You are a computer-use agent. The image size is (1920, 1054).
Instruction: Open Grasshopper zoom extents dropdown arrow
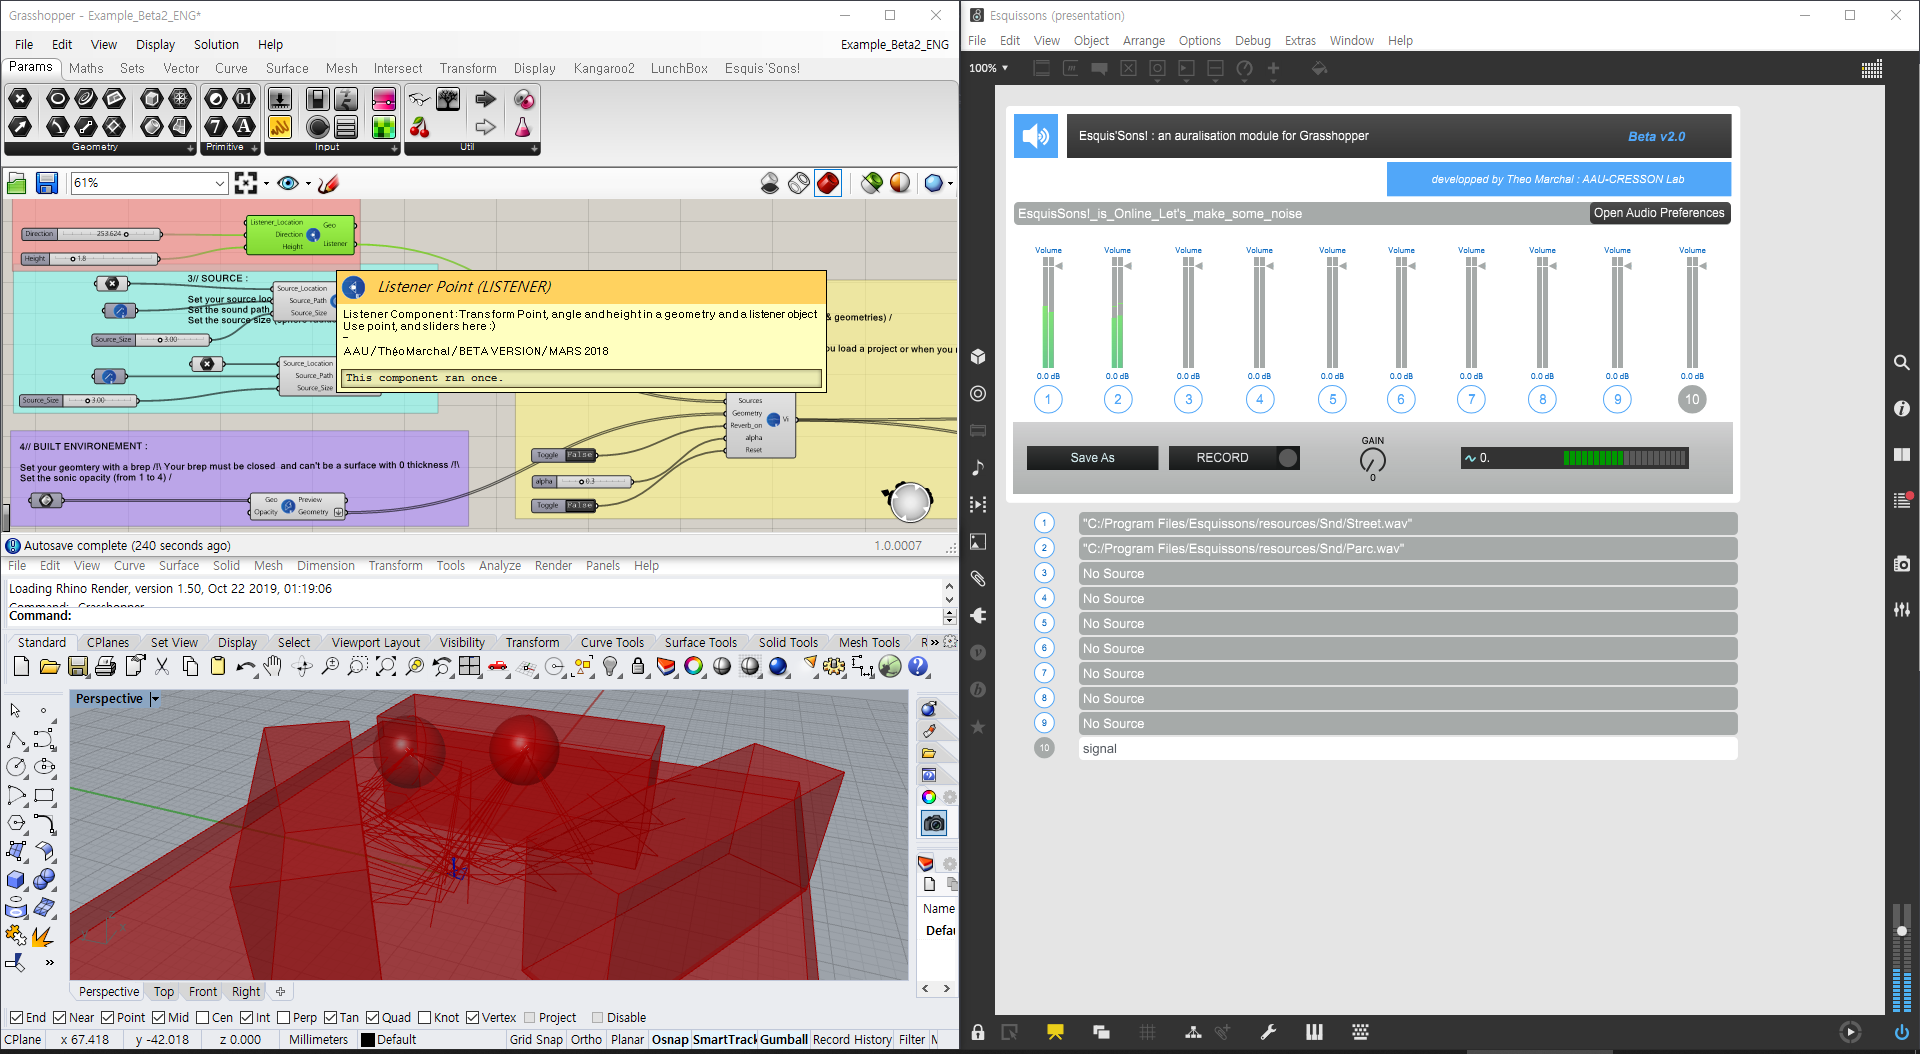(x=266, y=183)
